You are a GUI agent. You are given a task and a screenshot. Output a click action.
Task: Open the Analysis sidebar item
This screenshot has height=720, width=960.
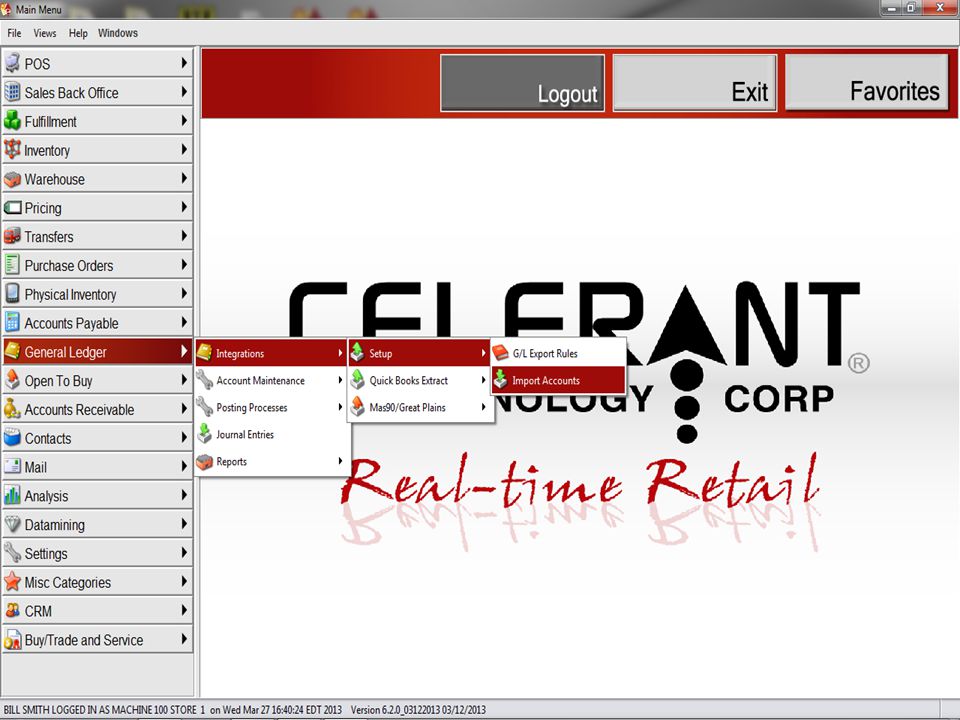(x=97, y=495)
